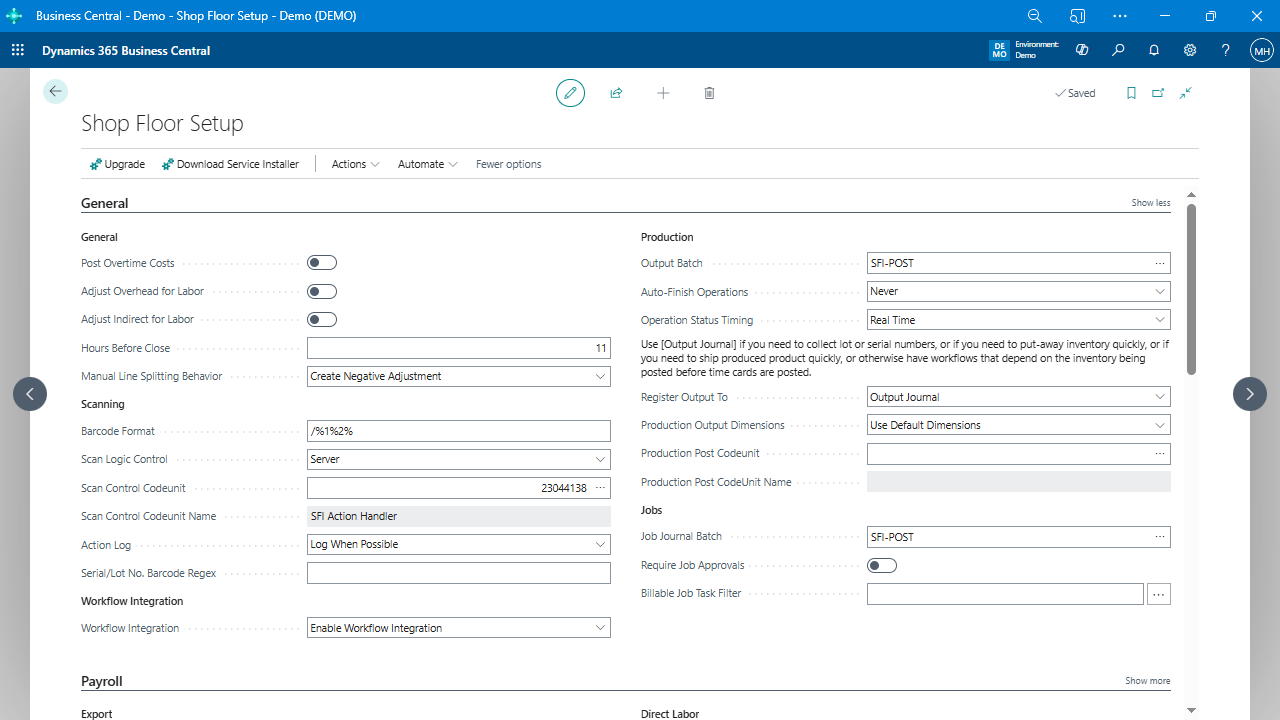Open the Automate menu
The width and height of the screenshot is (1280, 720).
coord(427,164)
